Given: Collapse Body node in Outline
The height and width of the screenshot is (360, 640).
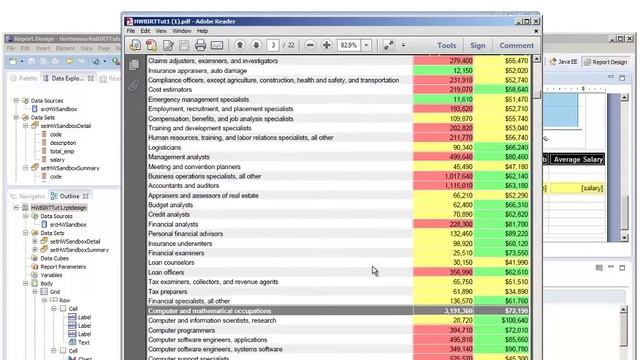Looking at the screenshot, I should 26,283.
